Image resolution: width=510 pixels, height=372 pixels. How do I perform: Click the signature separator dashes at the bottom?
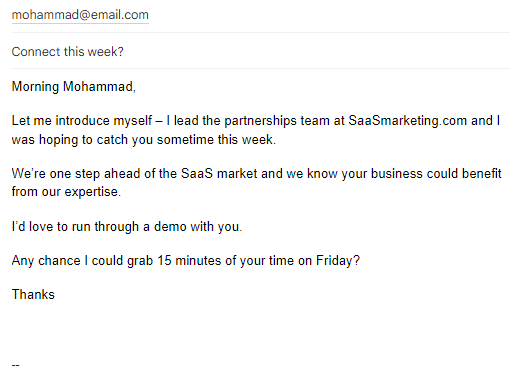[15, 365]
